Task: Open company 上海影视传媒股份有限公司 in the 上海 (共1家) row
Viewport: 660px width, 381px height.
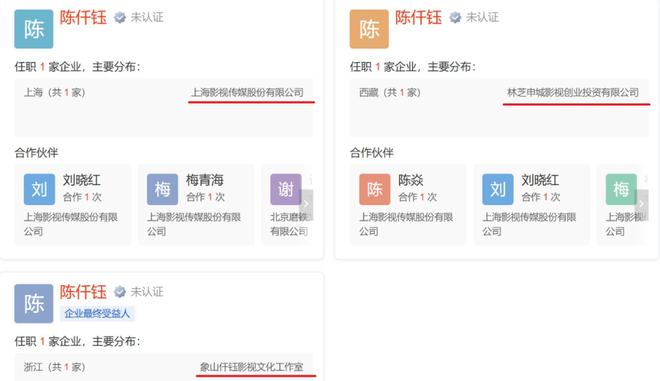Action: 248,93
